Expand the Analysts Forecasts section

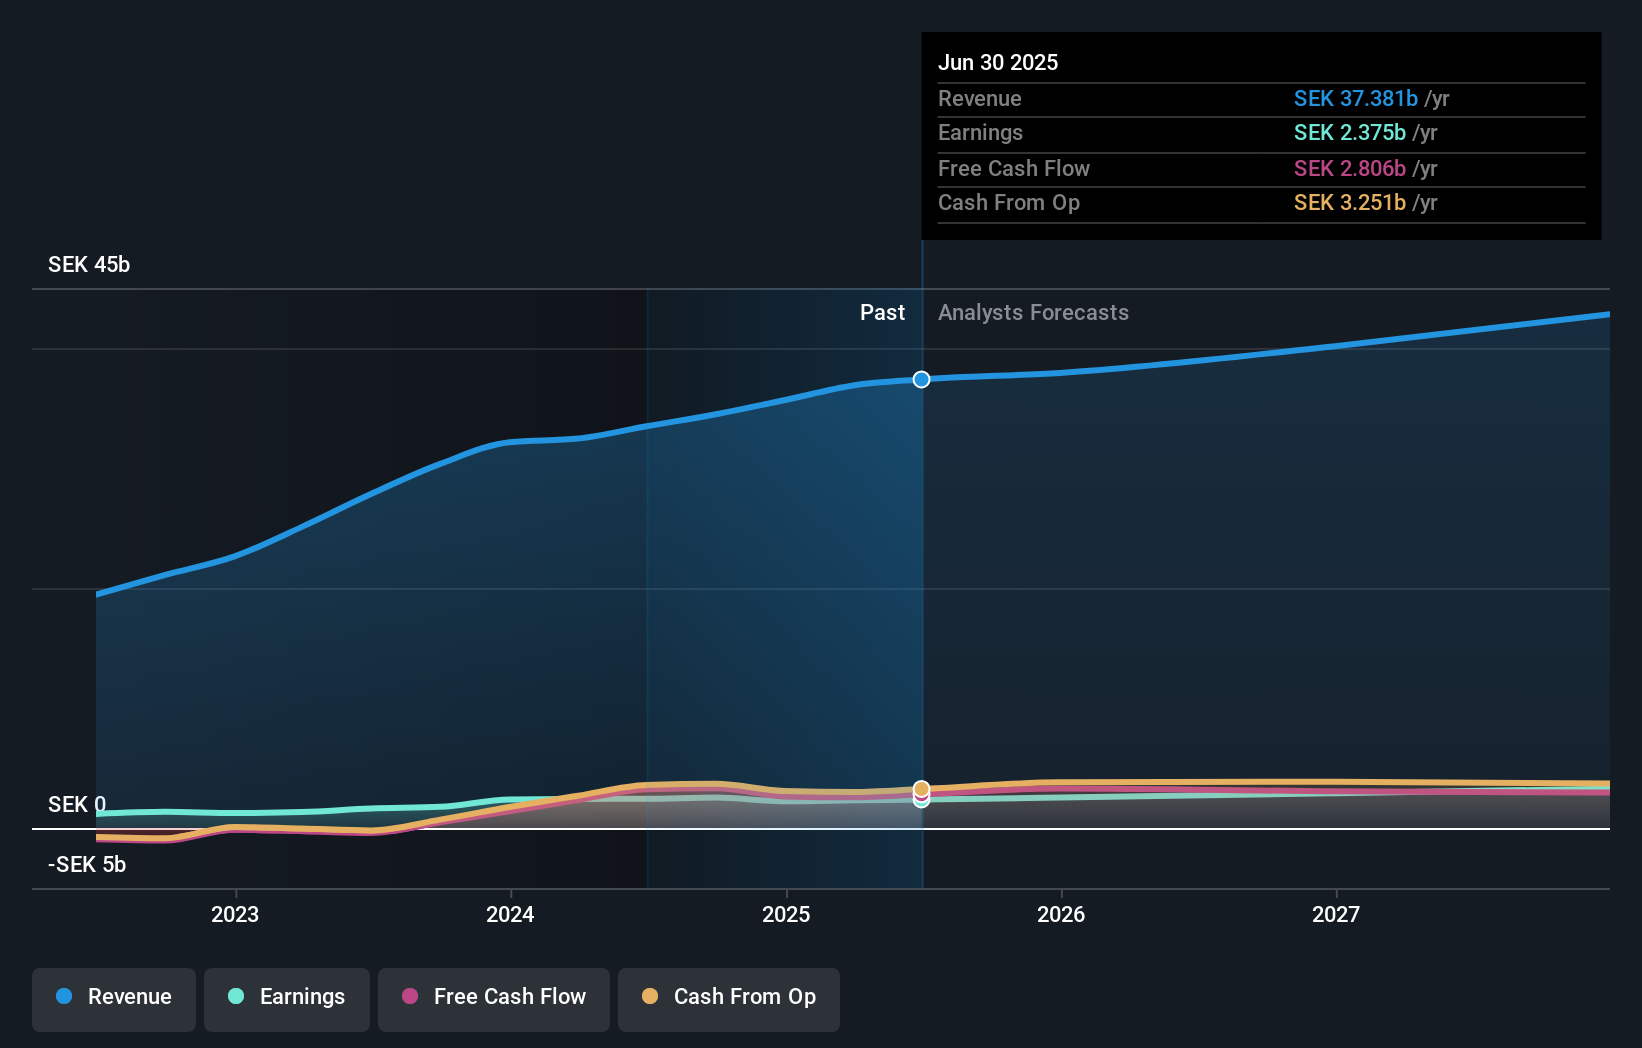click(x=1033, y=312)
